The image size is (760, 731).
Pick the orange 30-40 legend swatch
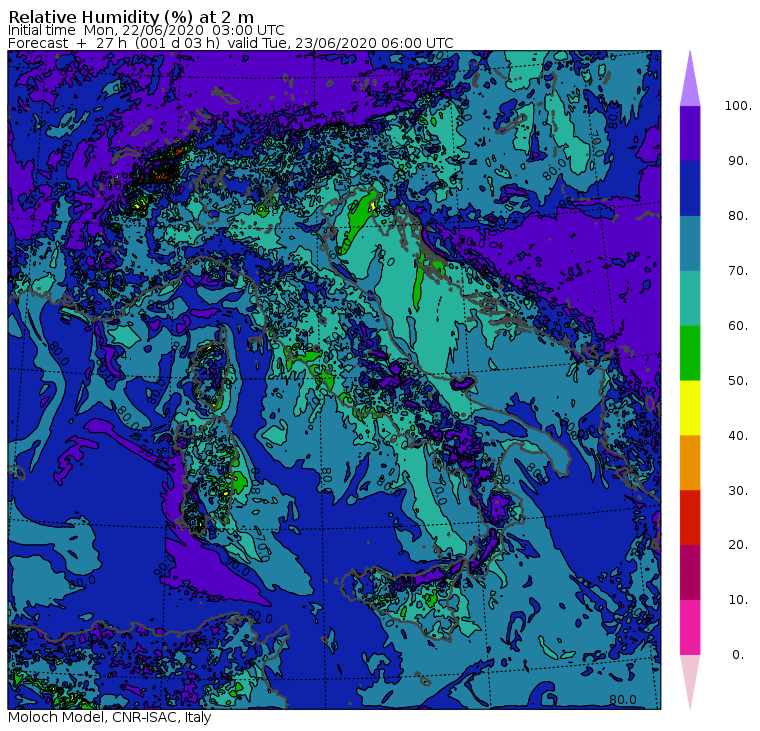690,462
